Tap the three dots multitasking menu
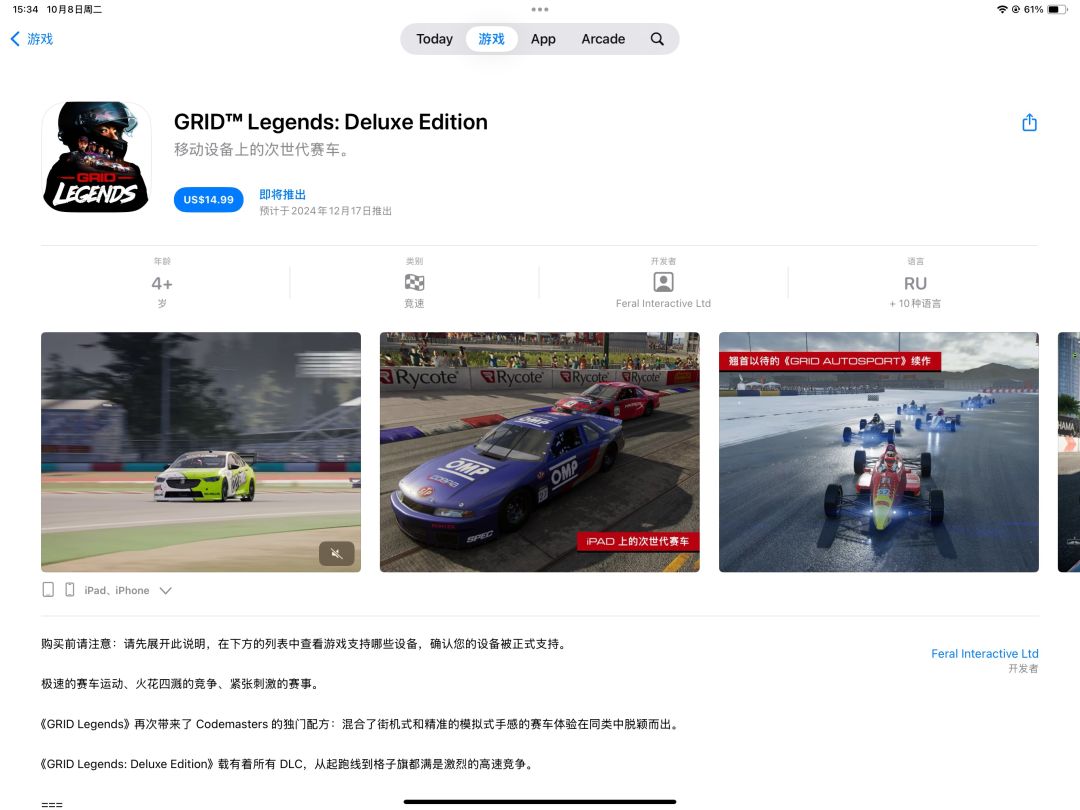 point(540,10)
